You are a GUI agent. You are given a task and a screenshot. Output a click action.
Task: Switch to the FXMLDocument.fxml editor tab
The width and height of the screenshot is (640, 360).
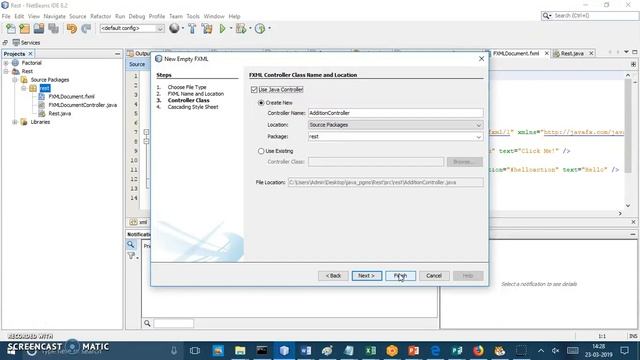(516, 53)
